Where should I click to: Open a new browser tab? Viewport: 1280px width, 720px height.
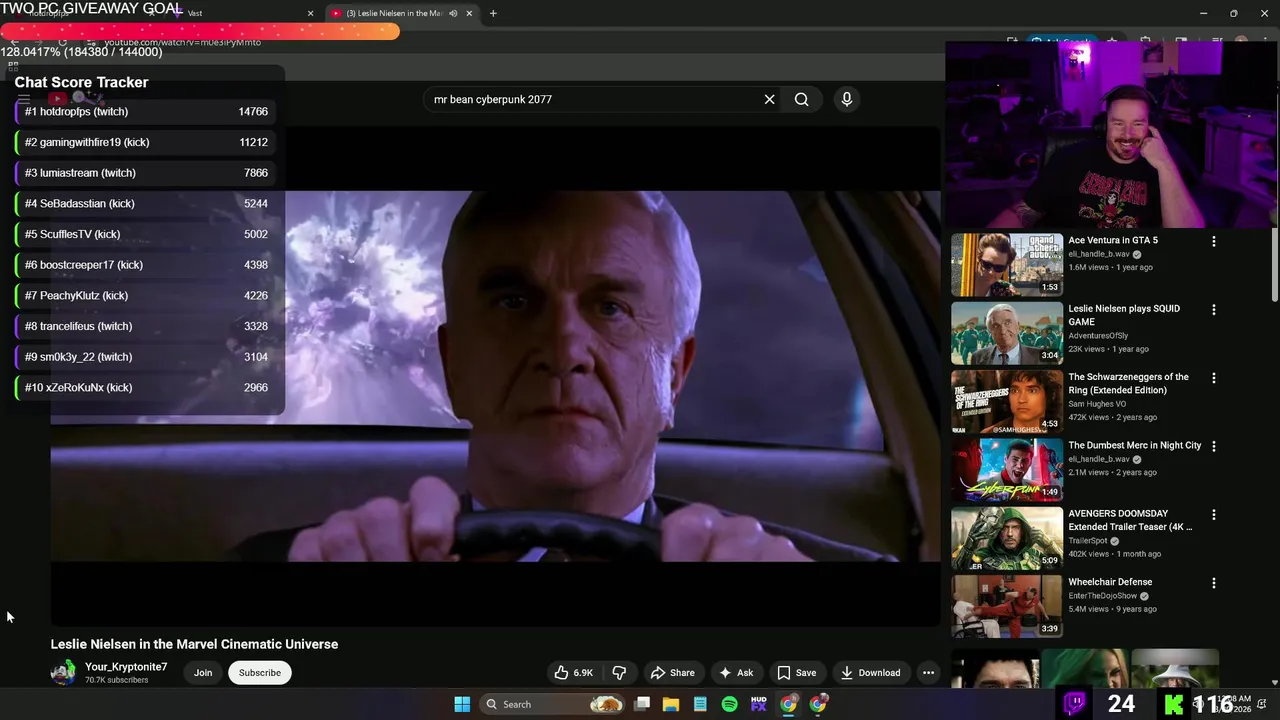pos(493,13)
